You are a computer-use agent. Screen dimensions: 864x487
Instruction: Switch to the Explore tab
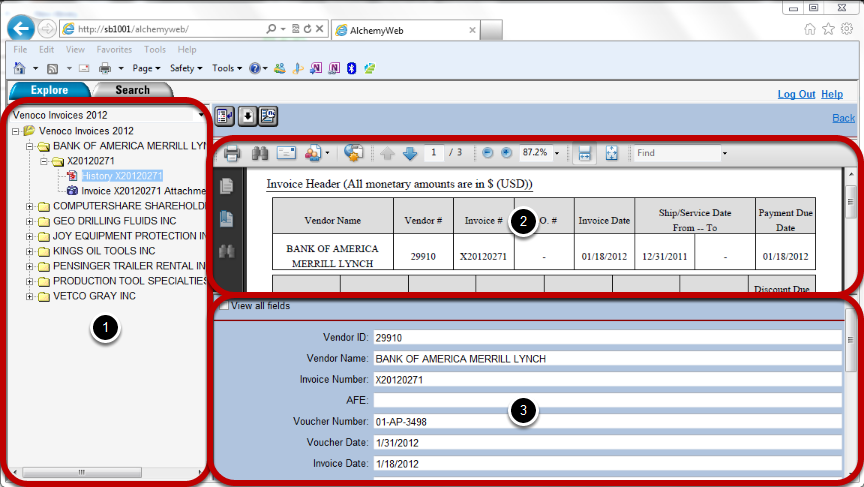(50, 90)
